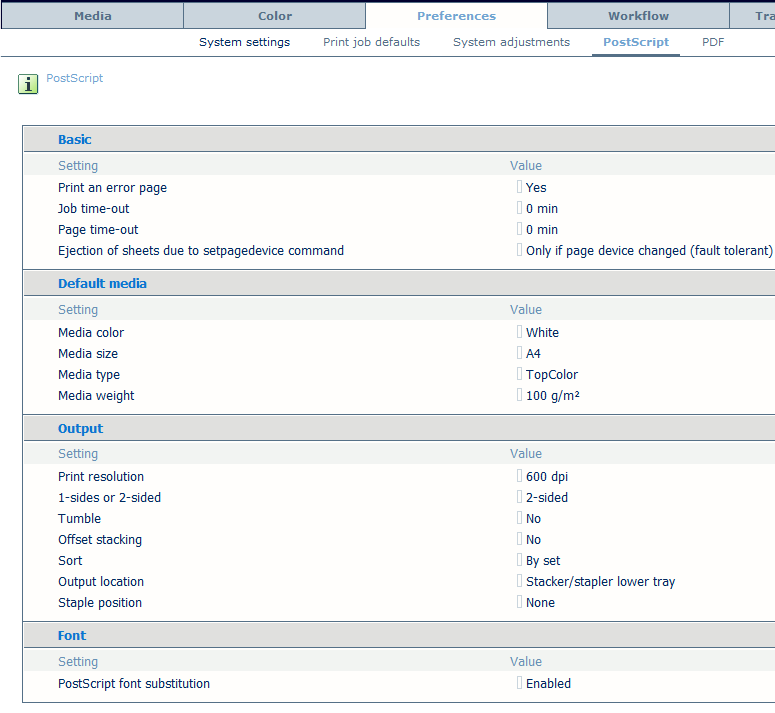
Task: Select the Print job defaults sub-tab
Action: click(x=371, y=42)
